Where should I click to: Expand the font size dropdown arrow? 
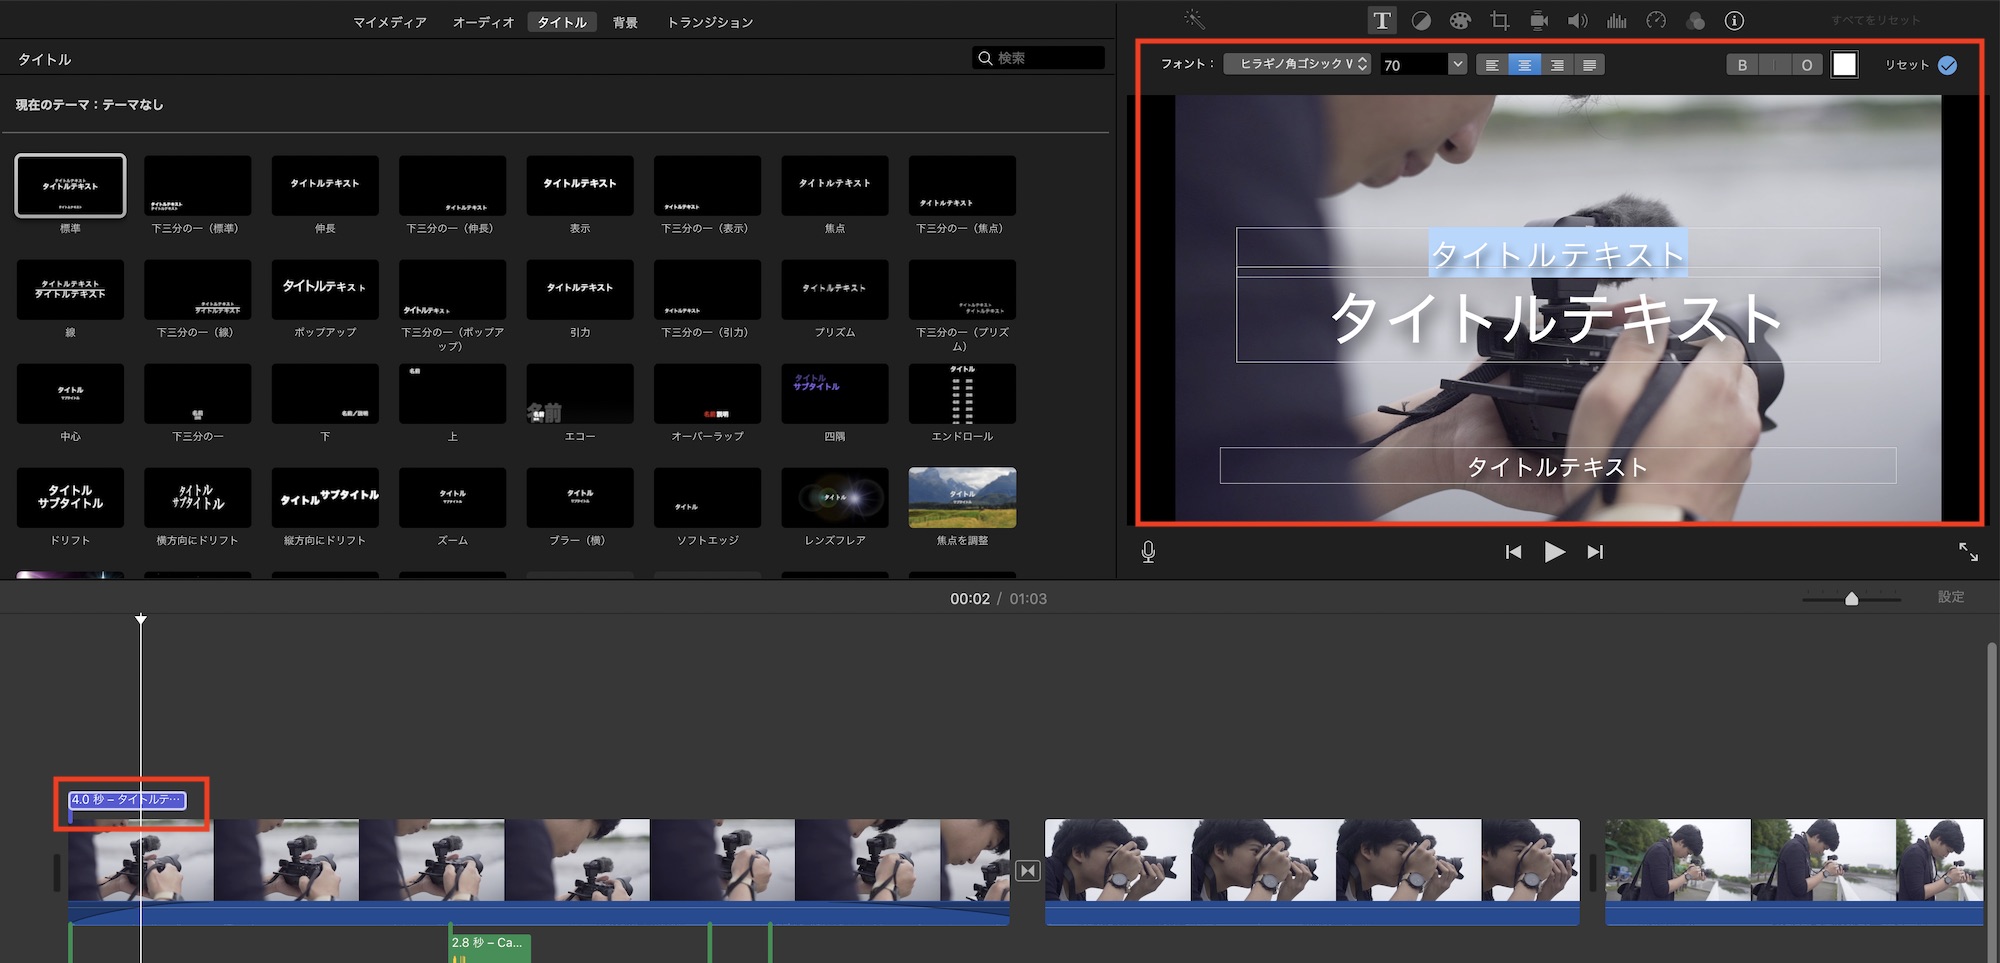(1457, 64)
